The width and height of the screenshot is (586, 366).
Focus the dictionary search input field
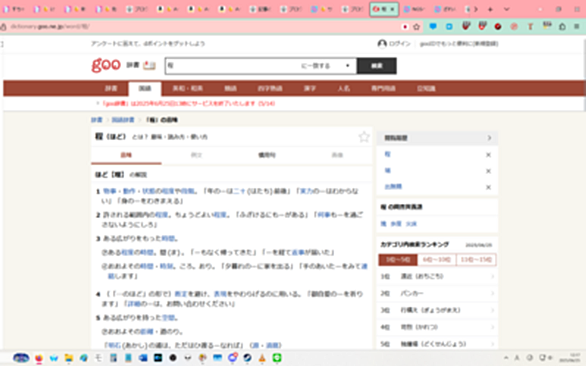232,66
